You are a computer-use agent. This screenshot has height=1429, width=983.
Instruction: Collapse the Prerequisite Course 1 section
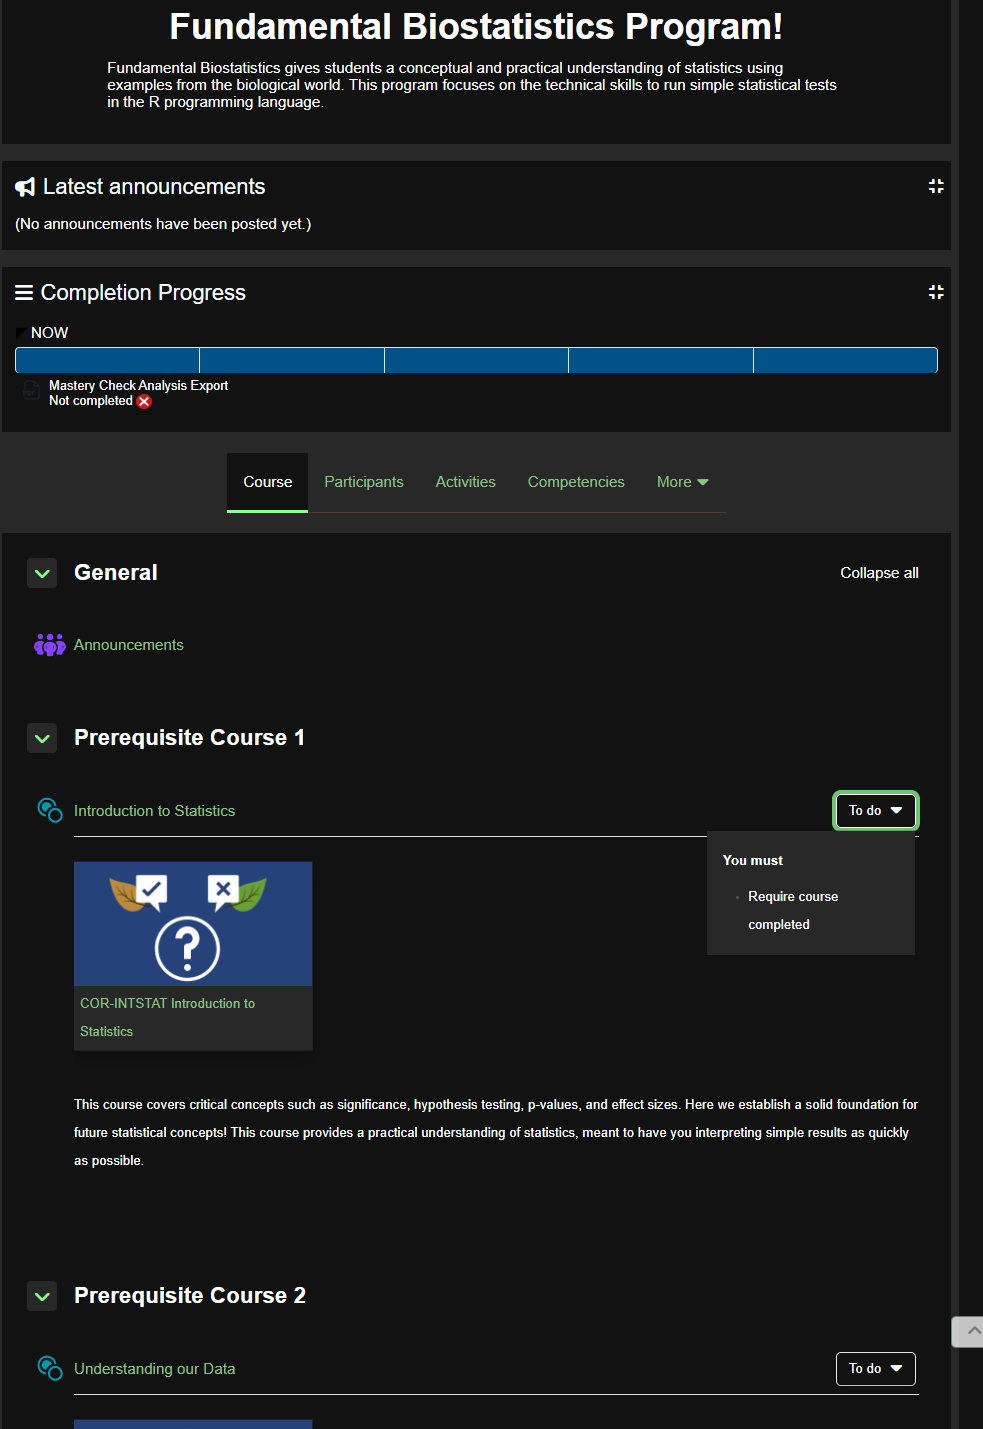42,738
